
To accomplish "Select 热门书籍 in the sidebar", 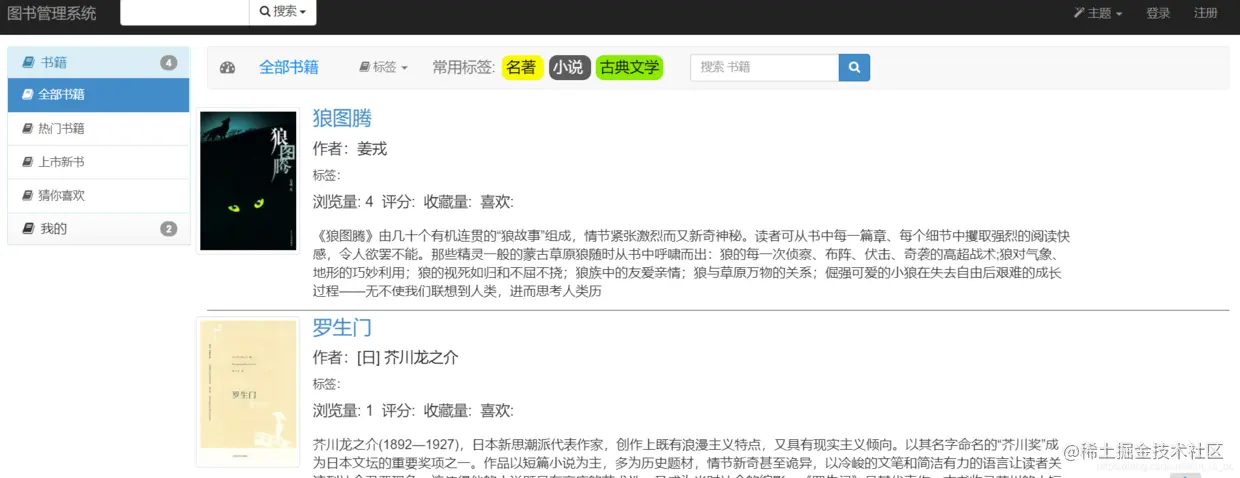I will [98, 129].
